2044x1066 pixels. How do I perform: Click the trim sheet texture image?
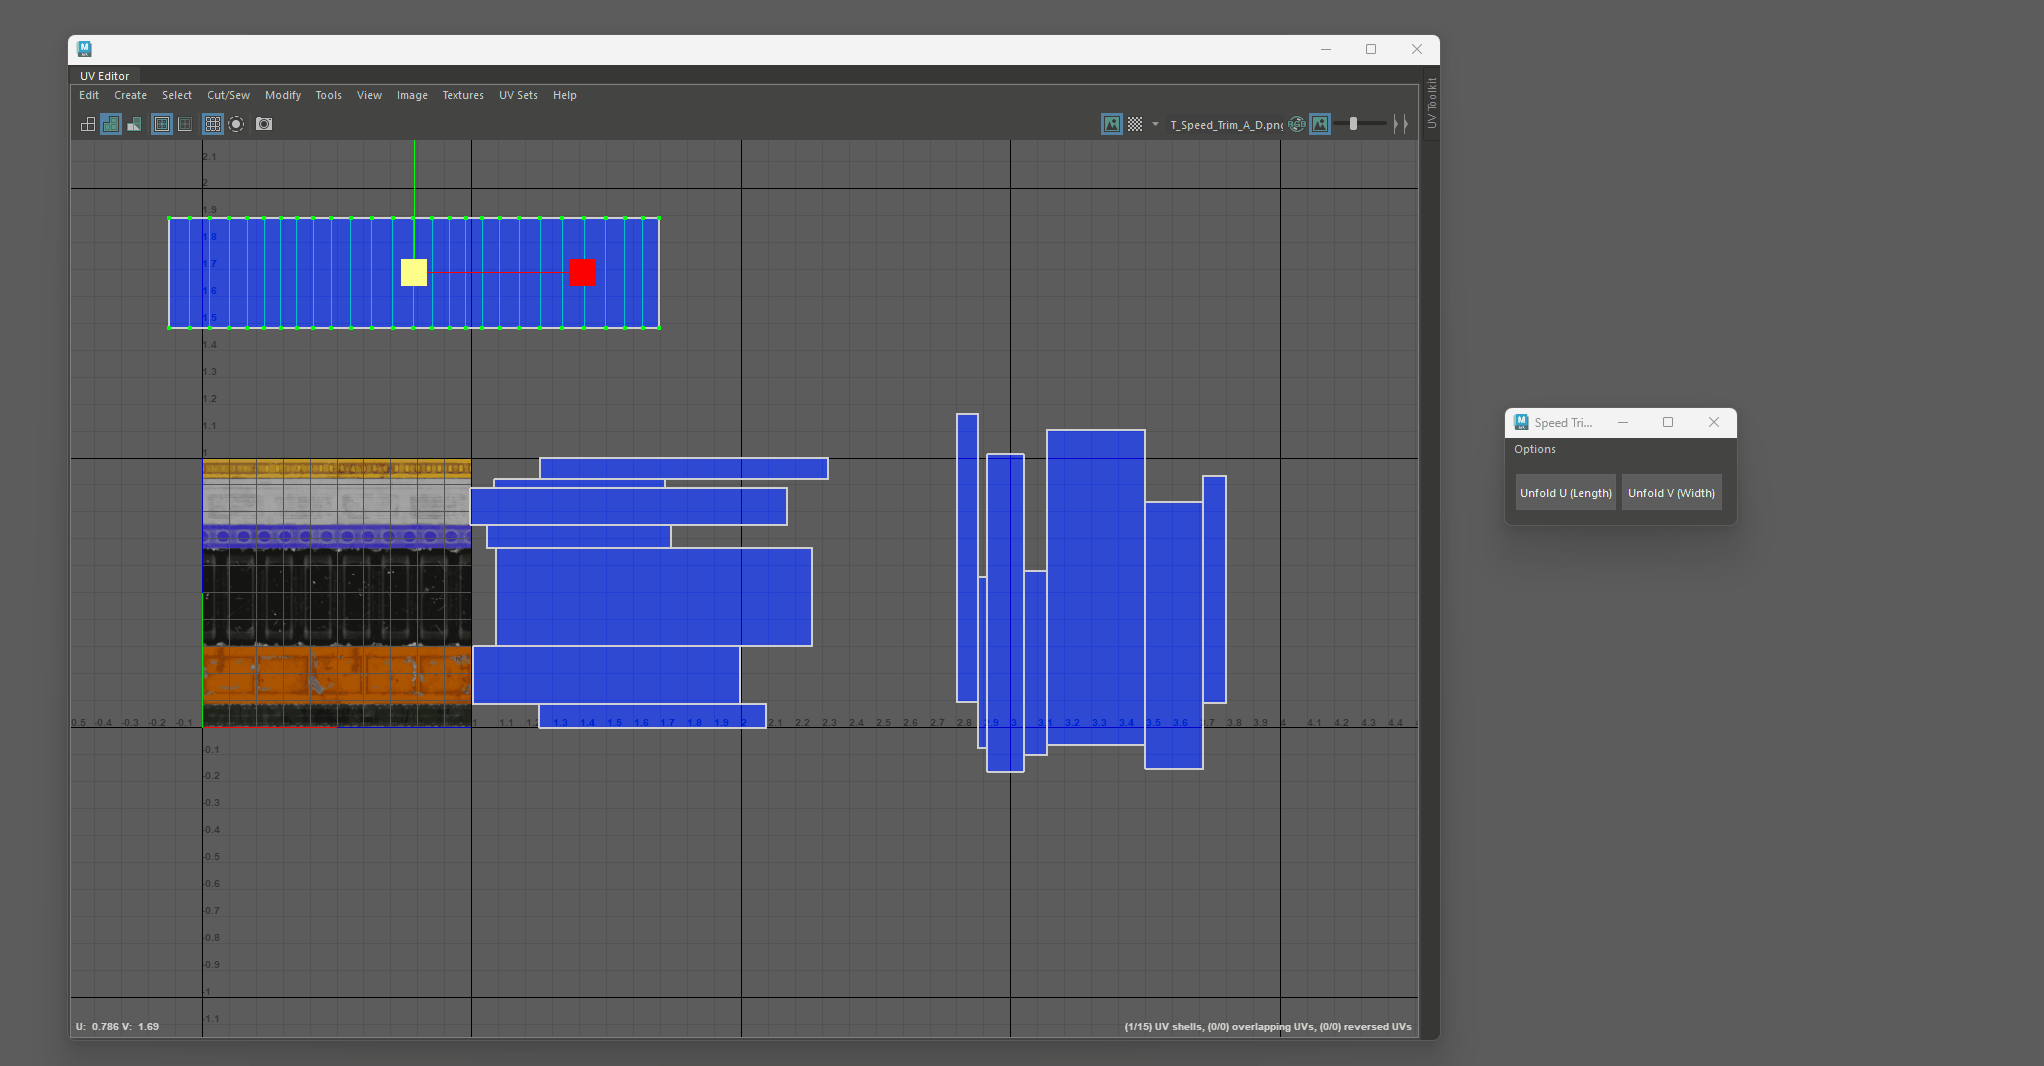tap(337, 593)
